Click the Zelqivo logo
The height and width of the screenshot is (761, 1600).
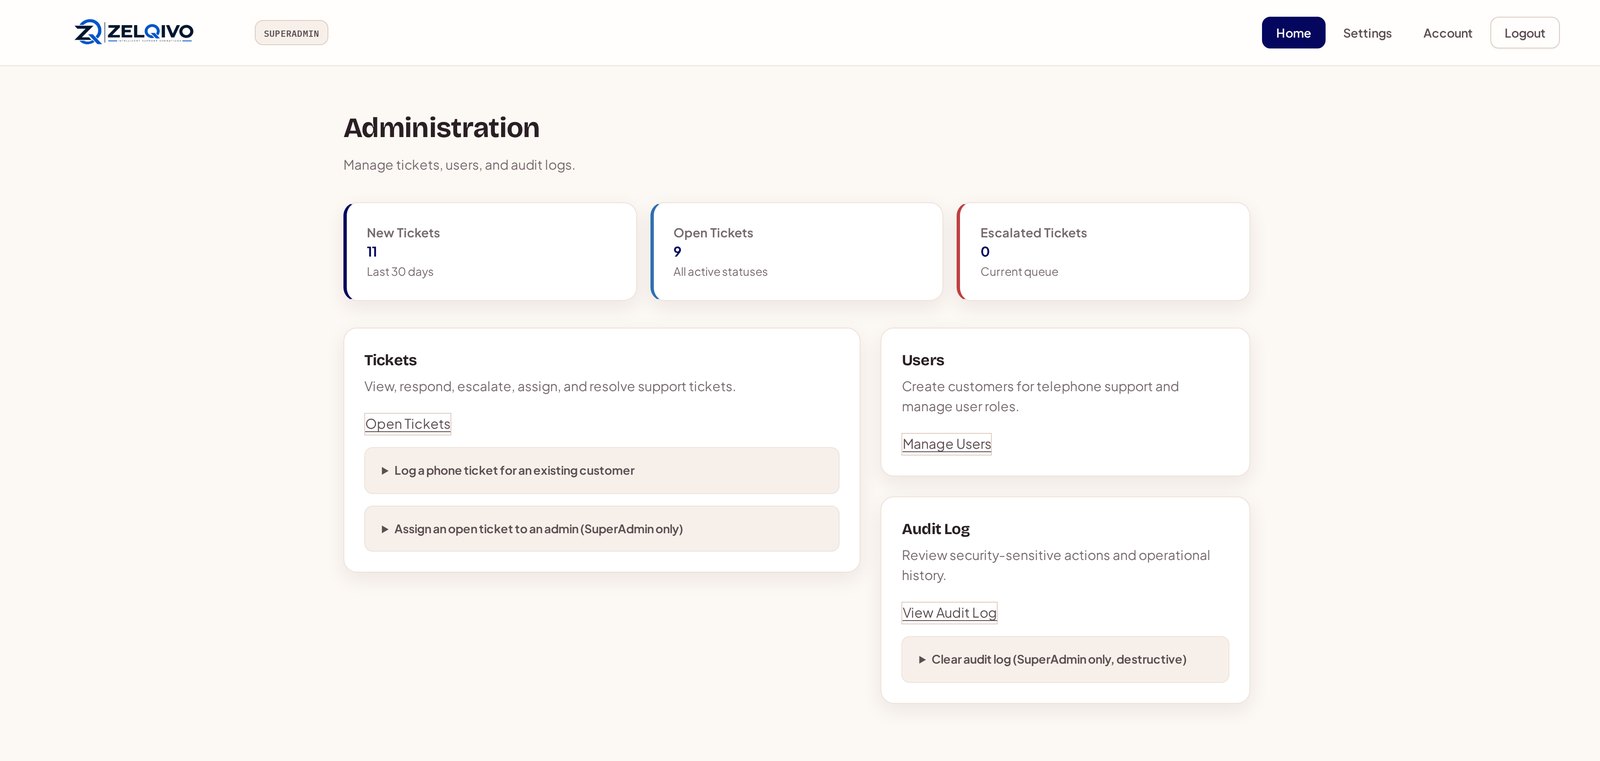click(x=134, y=32)
